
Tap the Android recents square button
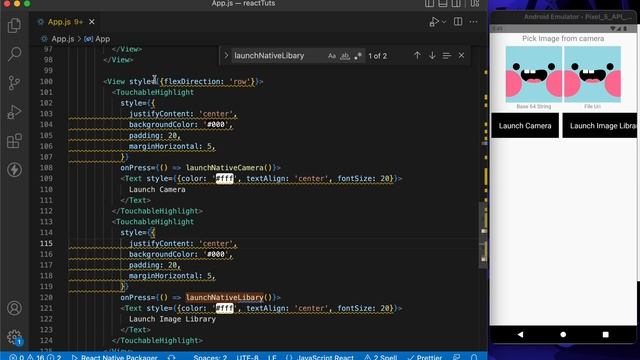pos(605,334)
